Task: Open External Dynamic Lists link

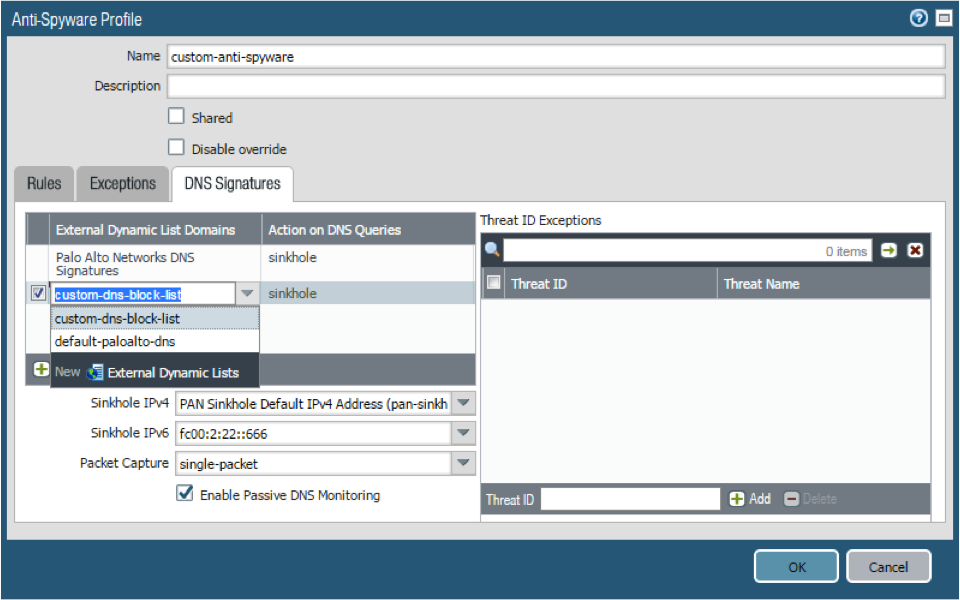Action: (x=173, y=373)
